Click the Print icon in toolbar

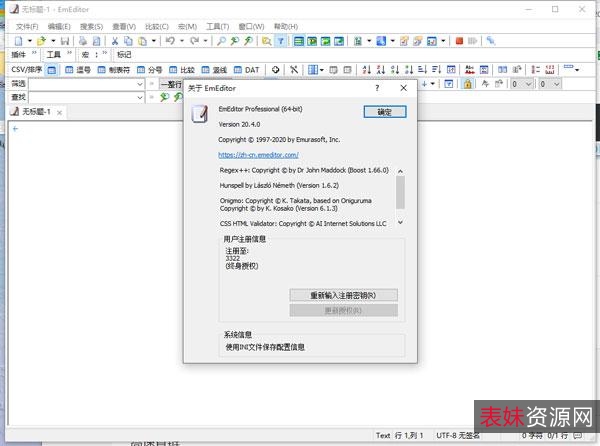point(83,41)
